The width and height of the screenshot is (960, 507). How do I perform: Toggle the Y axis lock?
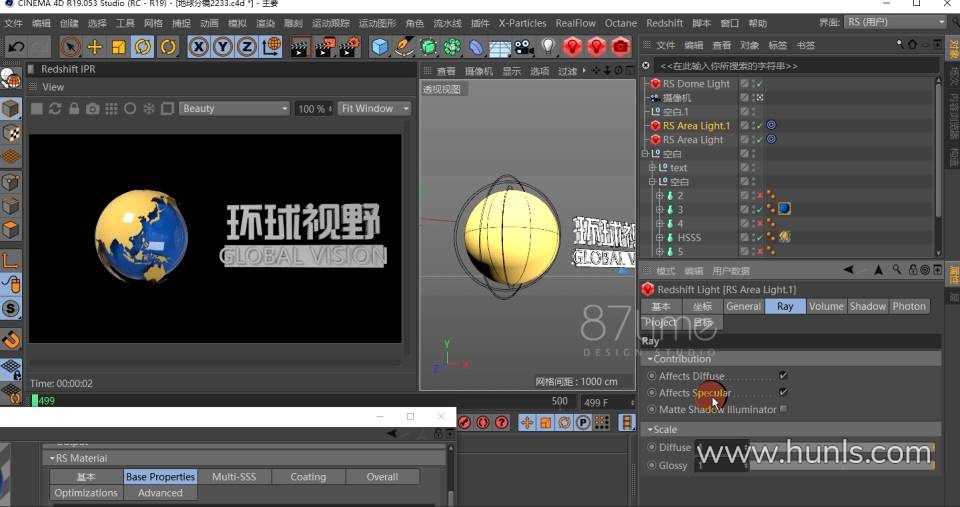[222, 47]
